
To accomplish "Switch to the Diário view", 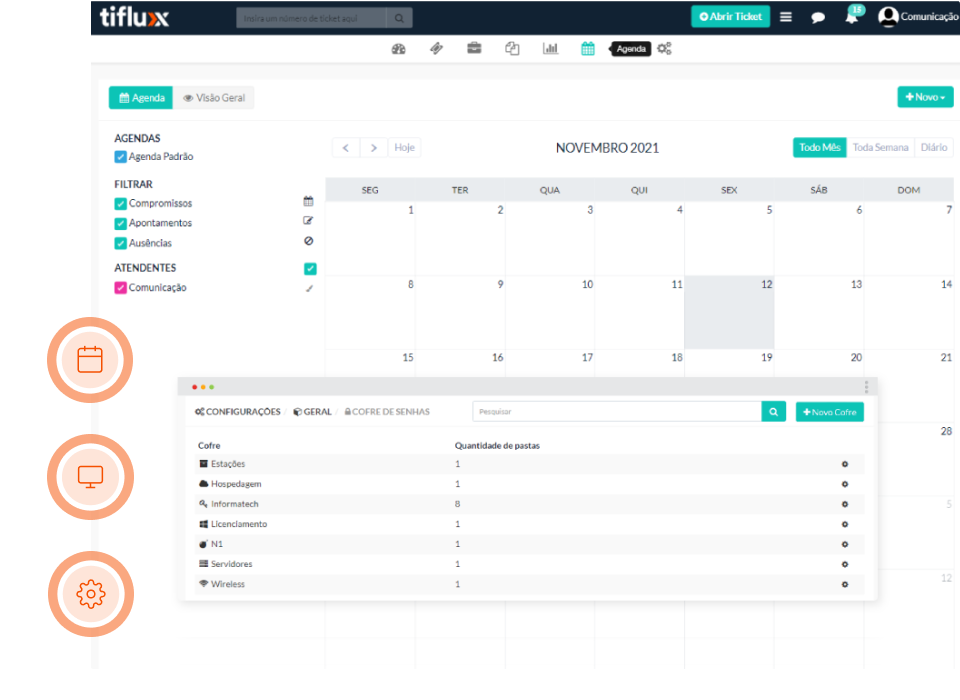I will (934, 148).
